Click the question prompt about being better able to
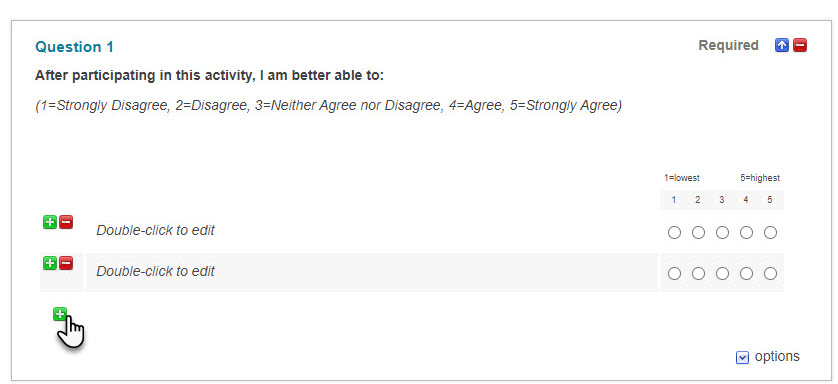This screenshot has width=838, height=384. pyautogui.click(x=210, y=76)
